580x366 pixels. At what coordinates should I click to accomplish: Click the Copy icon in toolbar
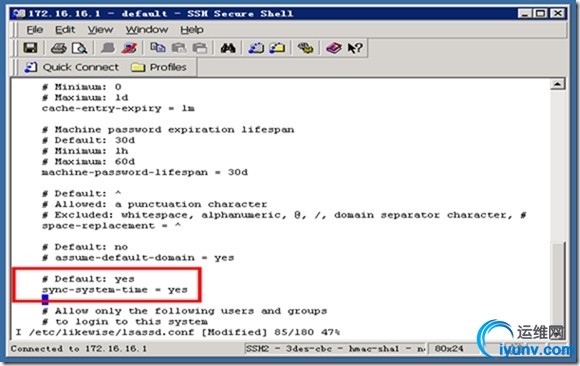coord(158,48)
